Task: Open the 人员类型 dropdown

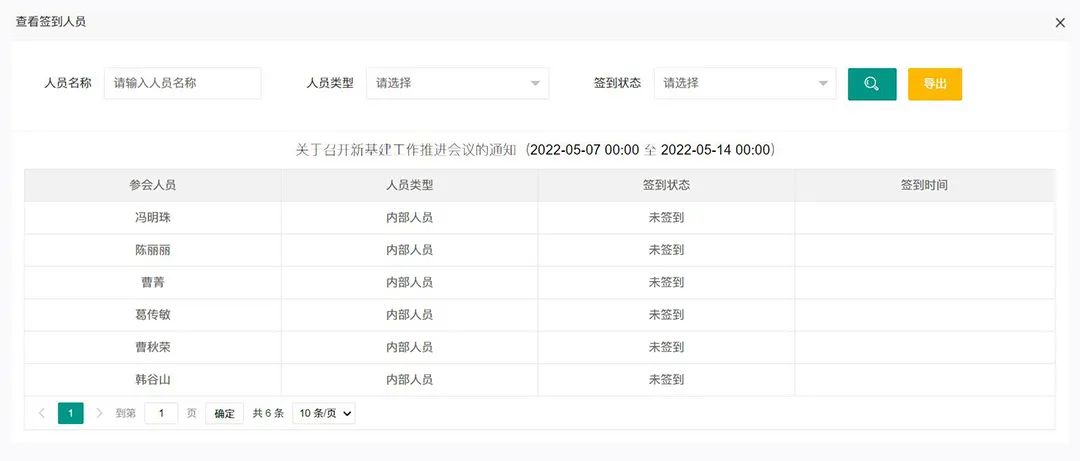Action: (x=457, y=83)
